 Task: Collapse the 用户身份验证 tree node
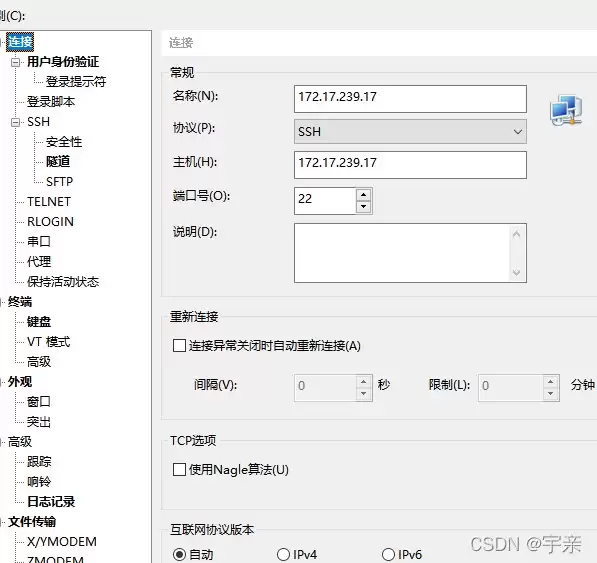click(16, 62)
